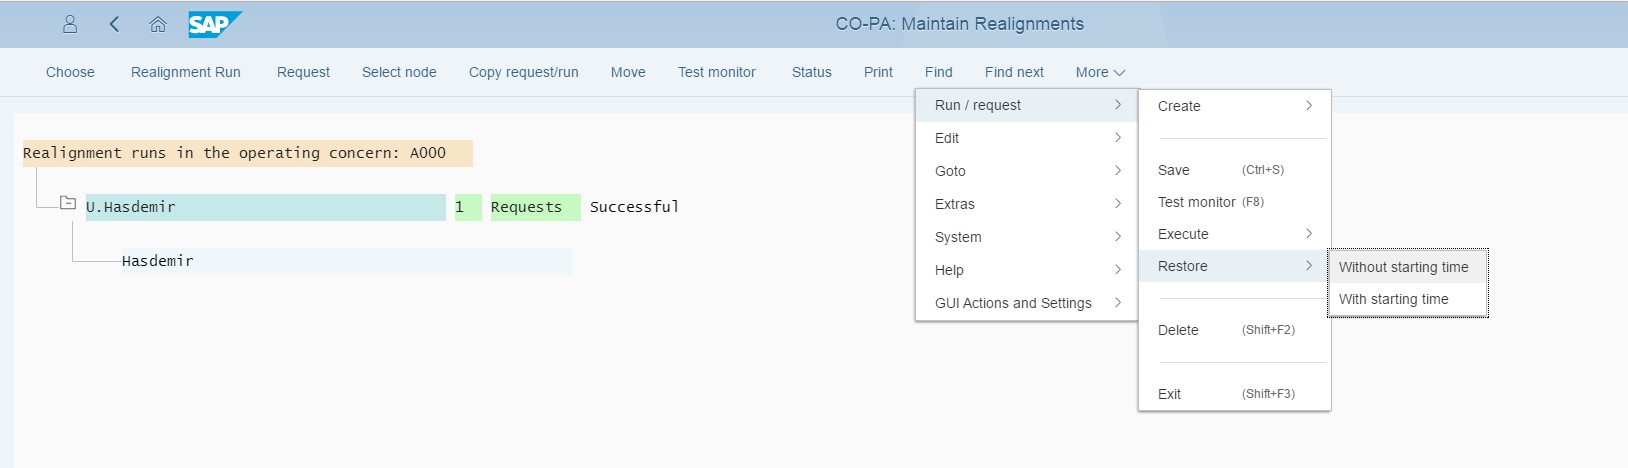Viewport: 1628px width, 468px height.
Task: Click the back arrow icon
Action: click(x=114, y=24)
